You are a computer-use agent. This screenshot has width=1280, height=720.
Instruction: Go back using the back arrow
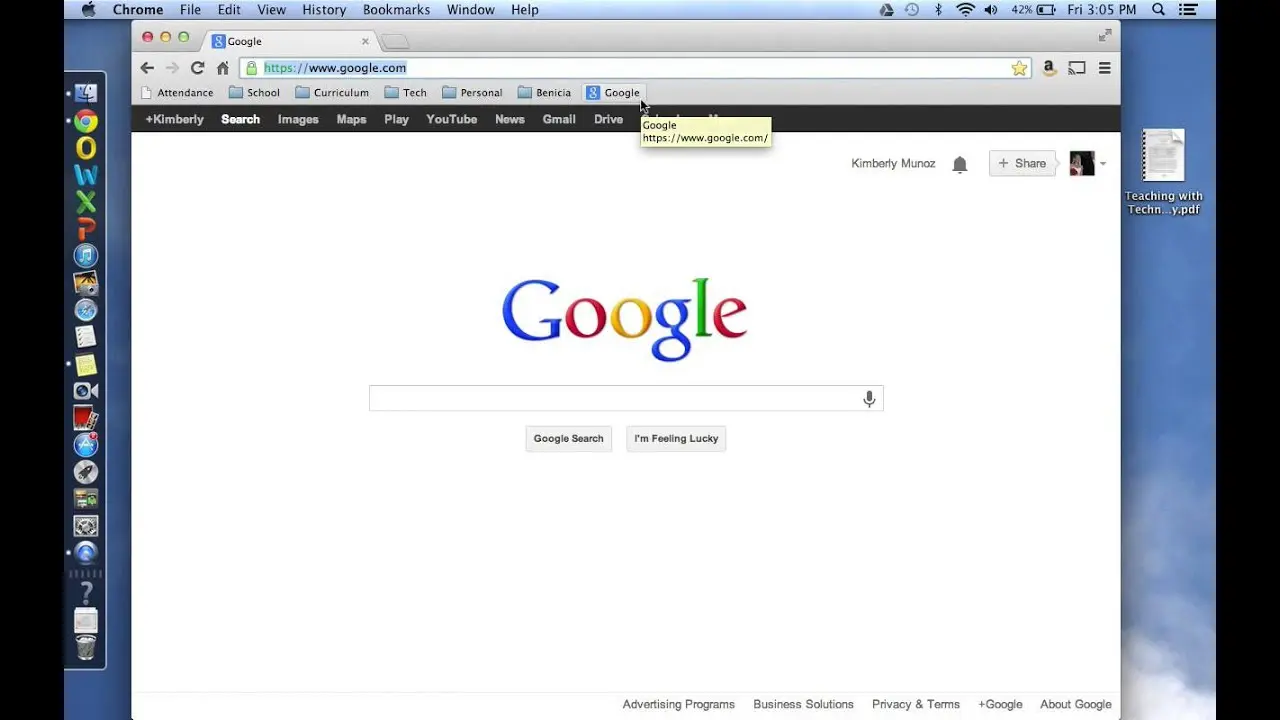coord(146,67)
